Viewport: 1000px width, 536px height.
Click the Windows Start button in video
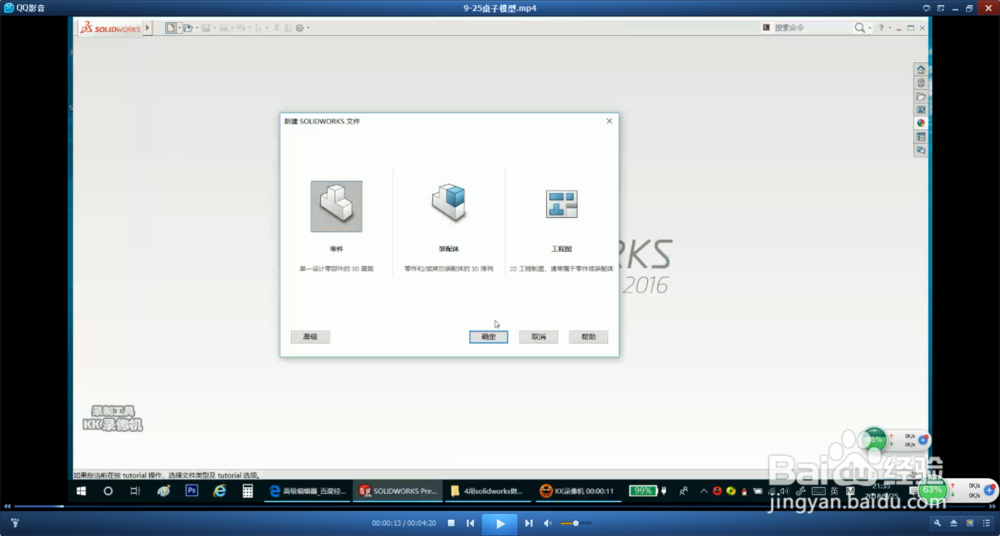[x=81, y=491]
